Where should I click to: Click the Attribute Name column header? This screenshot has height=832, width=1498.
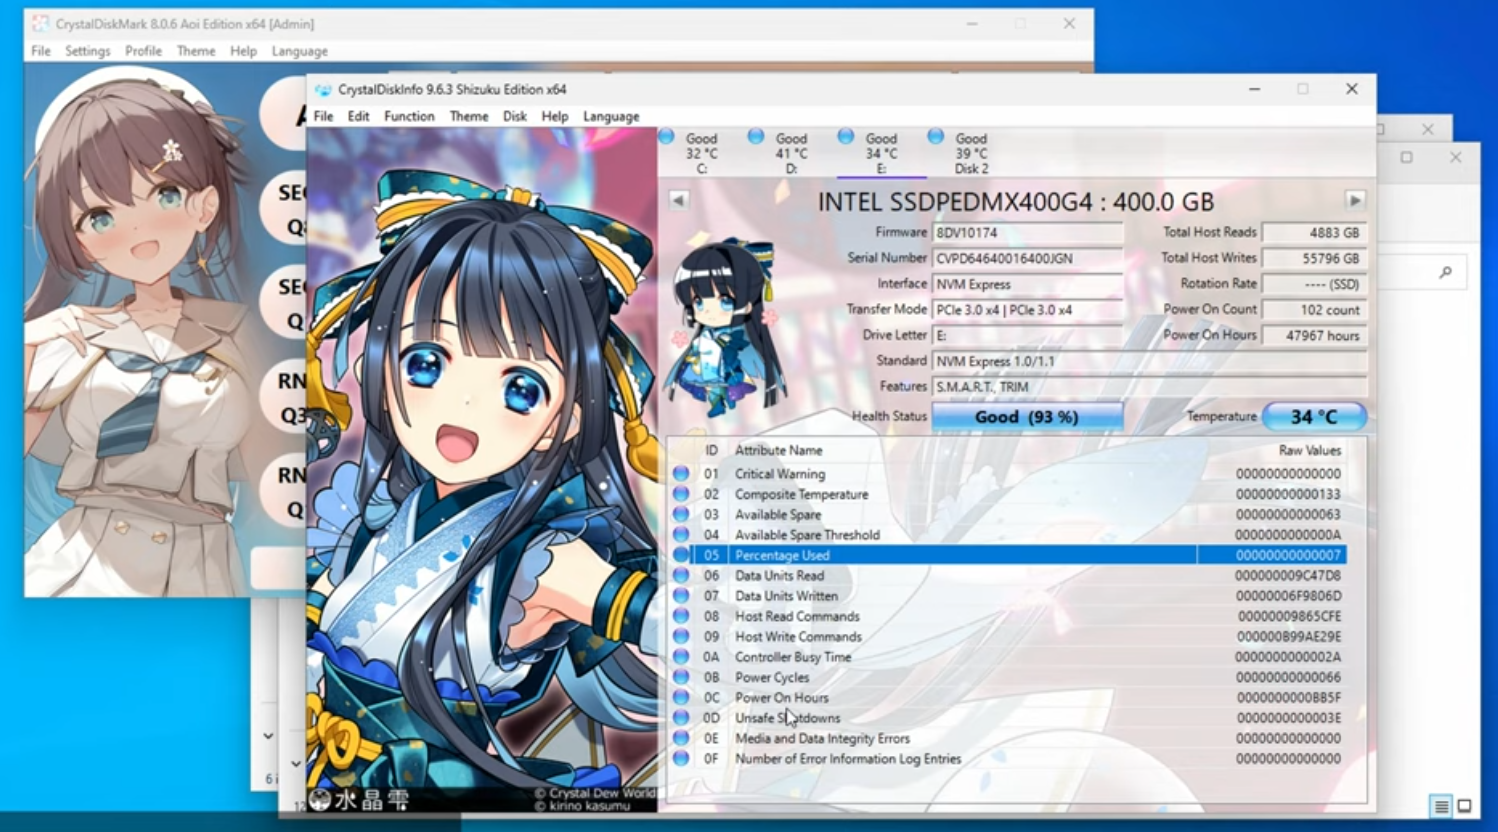(x=779, y=450)
